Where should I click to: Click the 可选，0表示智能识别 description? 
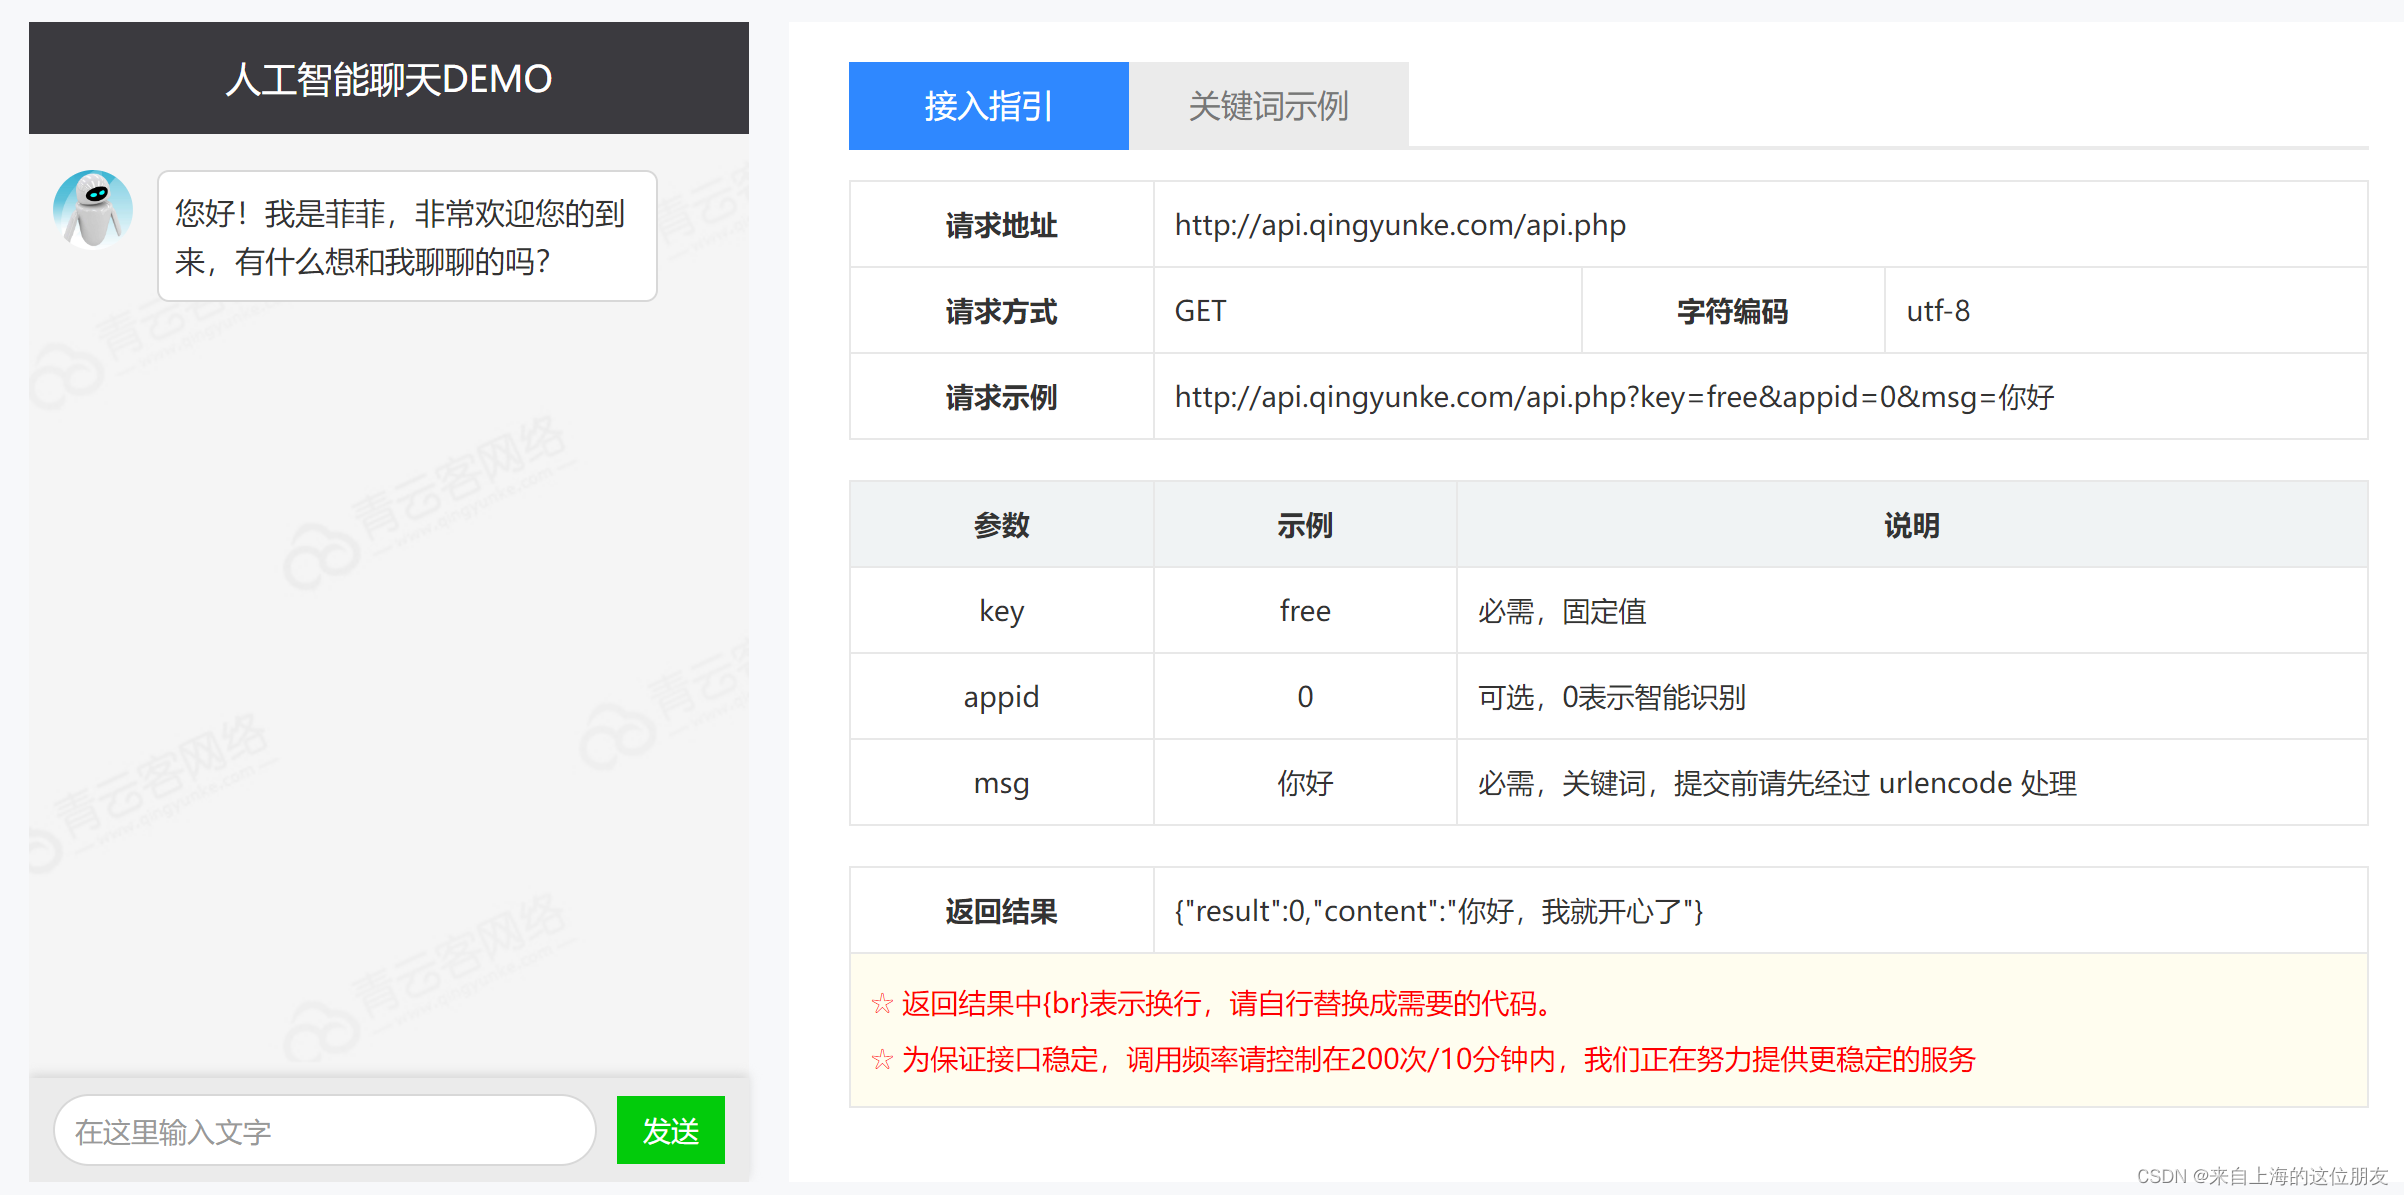tap(1612, 697)
